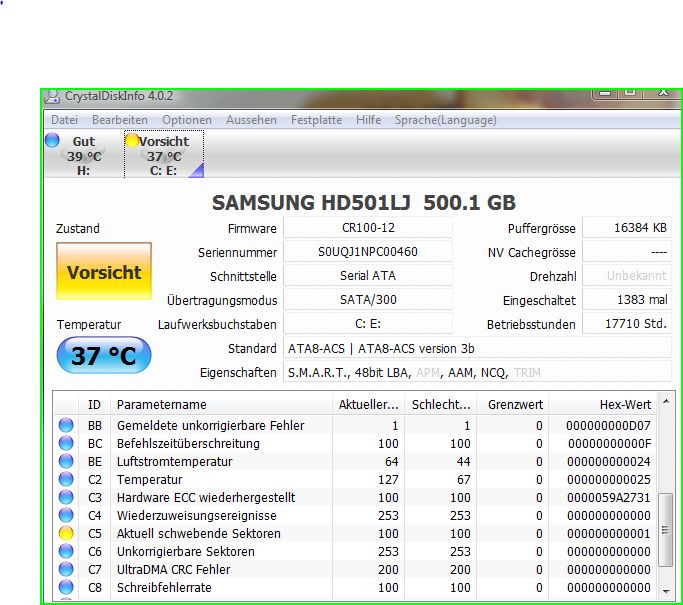The image size is (683, 605).
Task: Open the Bearbeiten menu
Action: tap(120, 120)
